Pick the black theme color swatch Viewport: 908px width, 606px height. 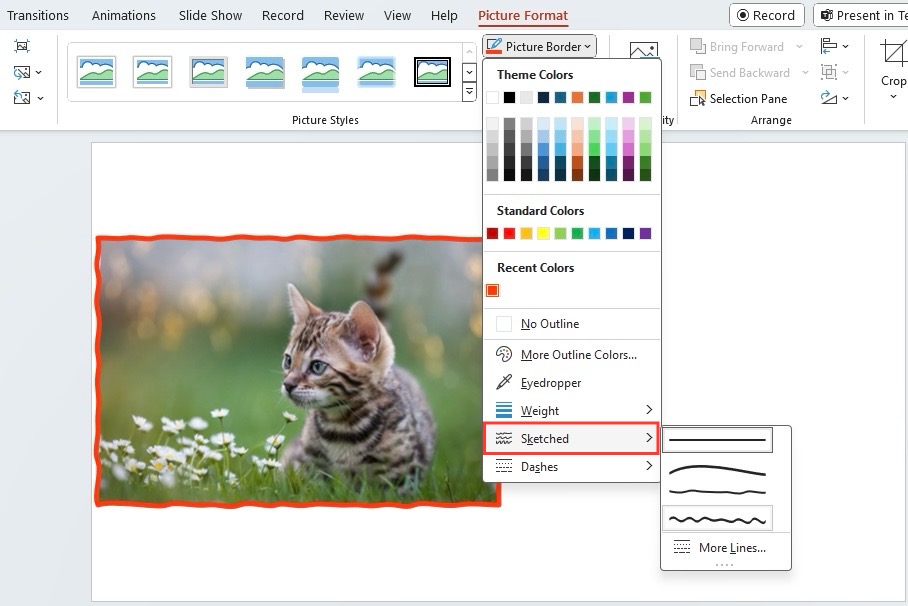click(x=509, y=97)
